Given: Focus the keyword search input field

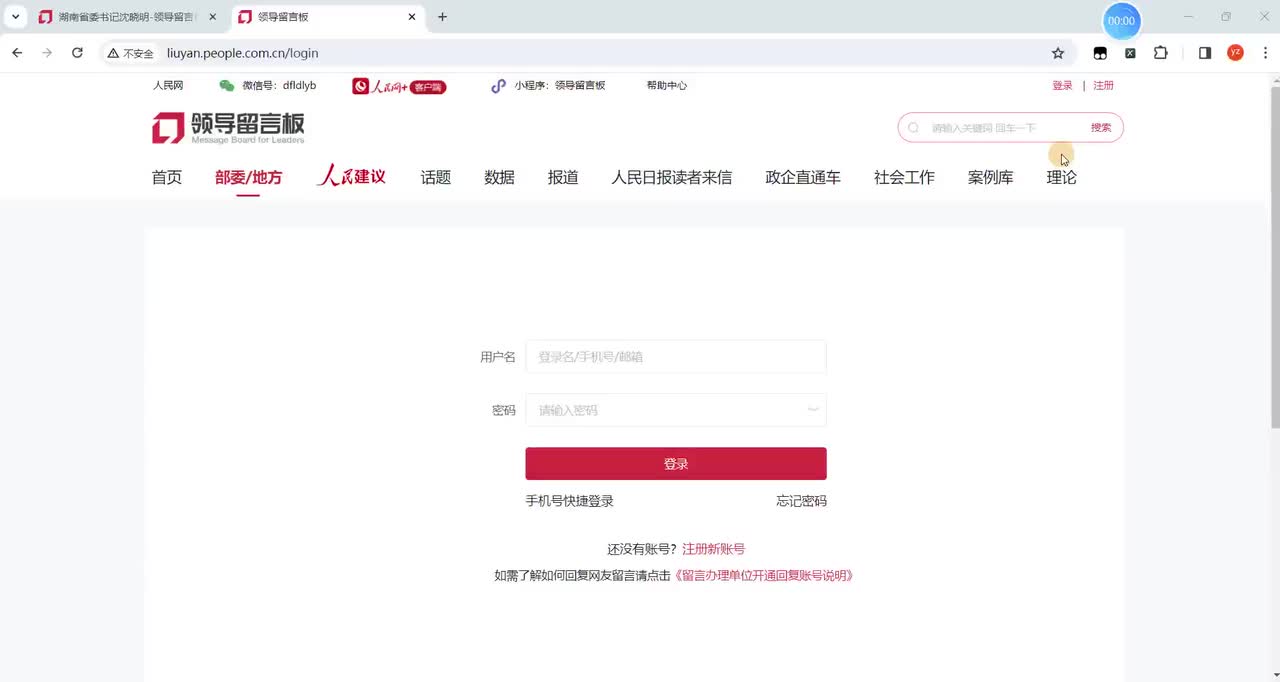Looking at the screenshot, I should 1005,128.
